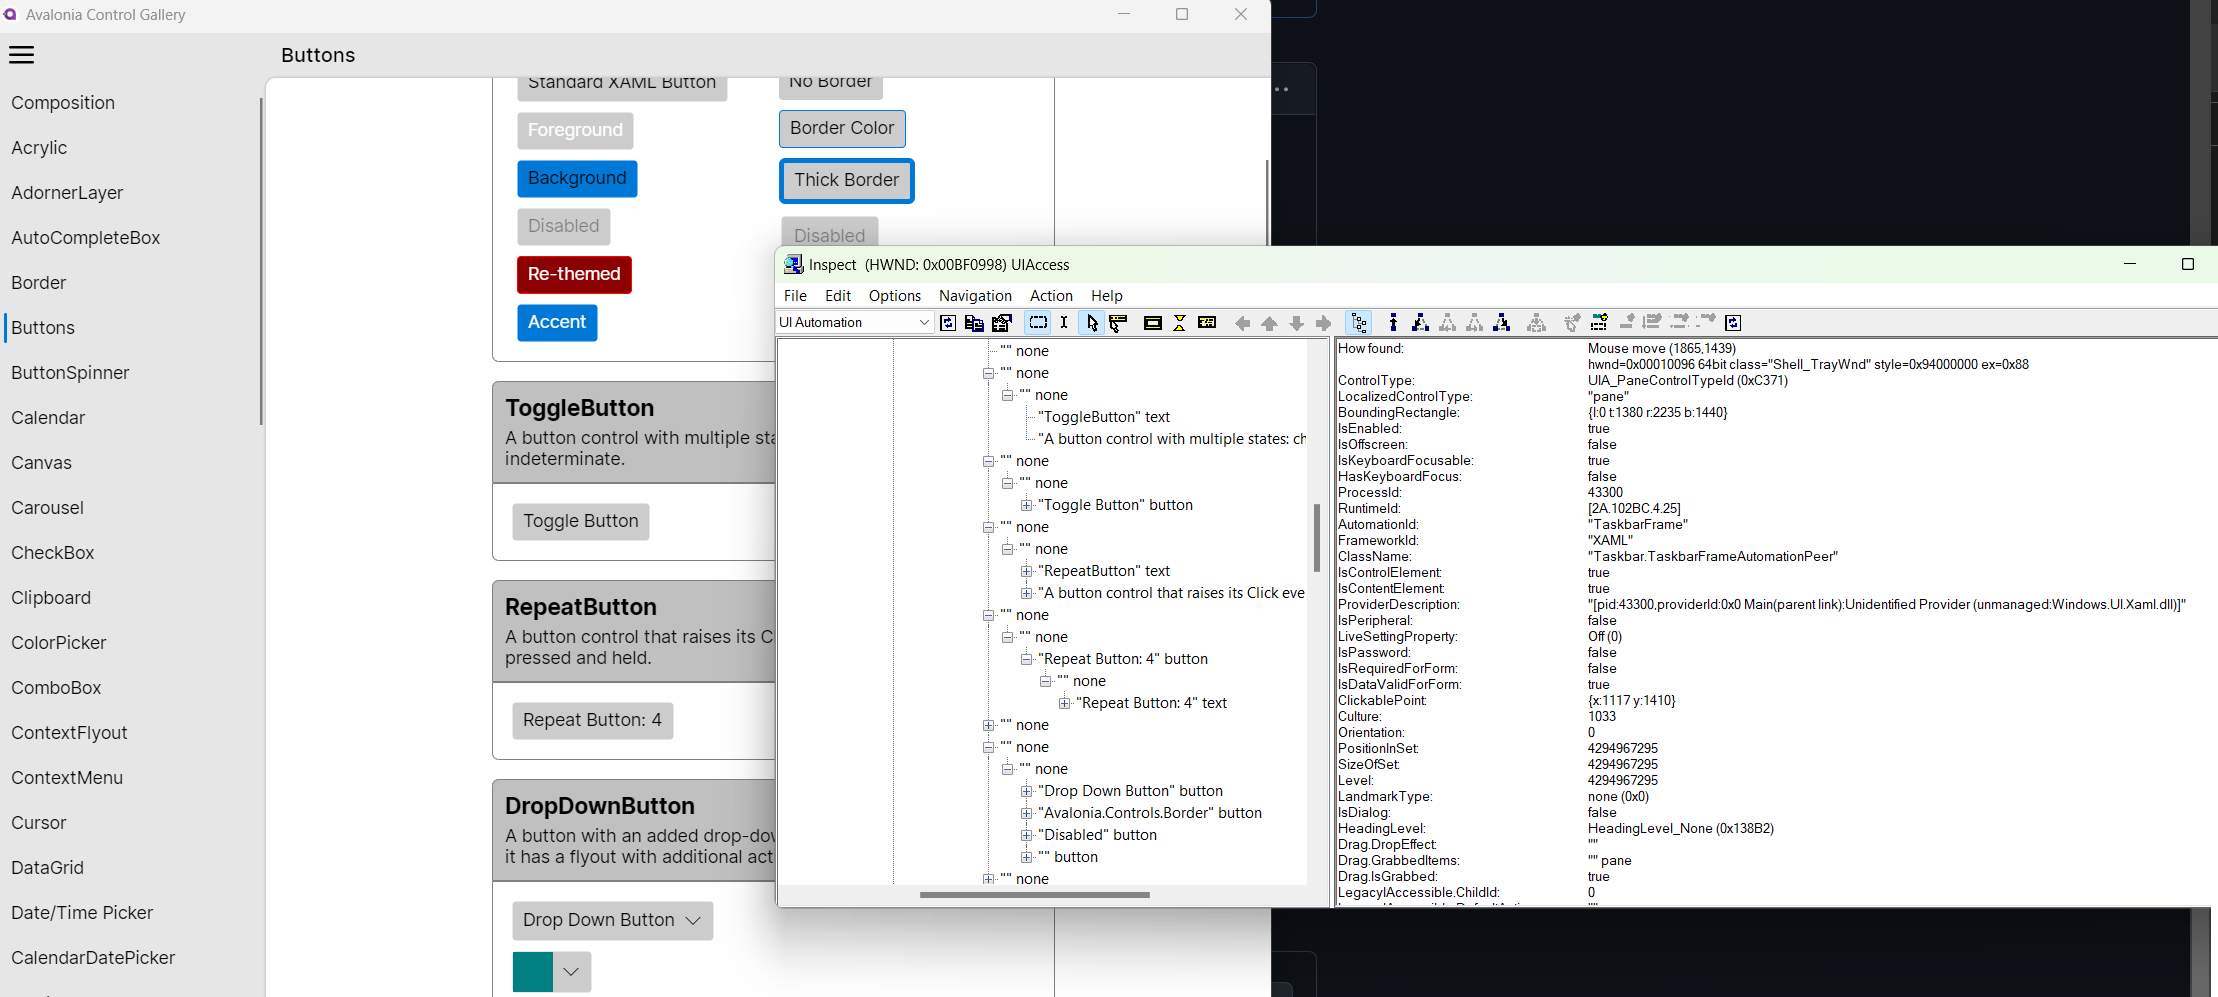Viewport: 2218px width, 997px height.
Task: Click the Watch Focus icon in Inspect toolbar
Action: click(x=1118, y=322)
